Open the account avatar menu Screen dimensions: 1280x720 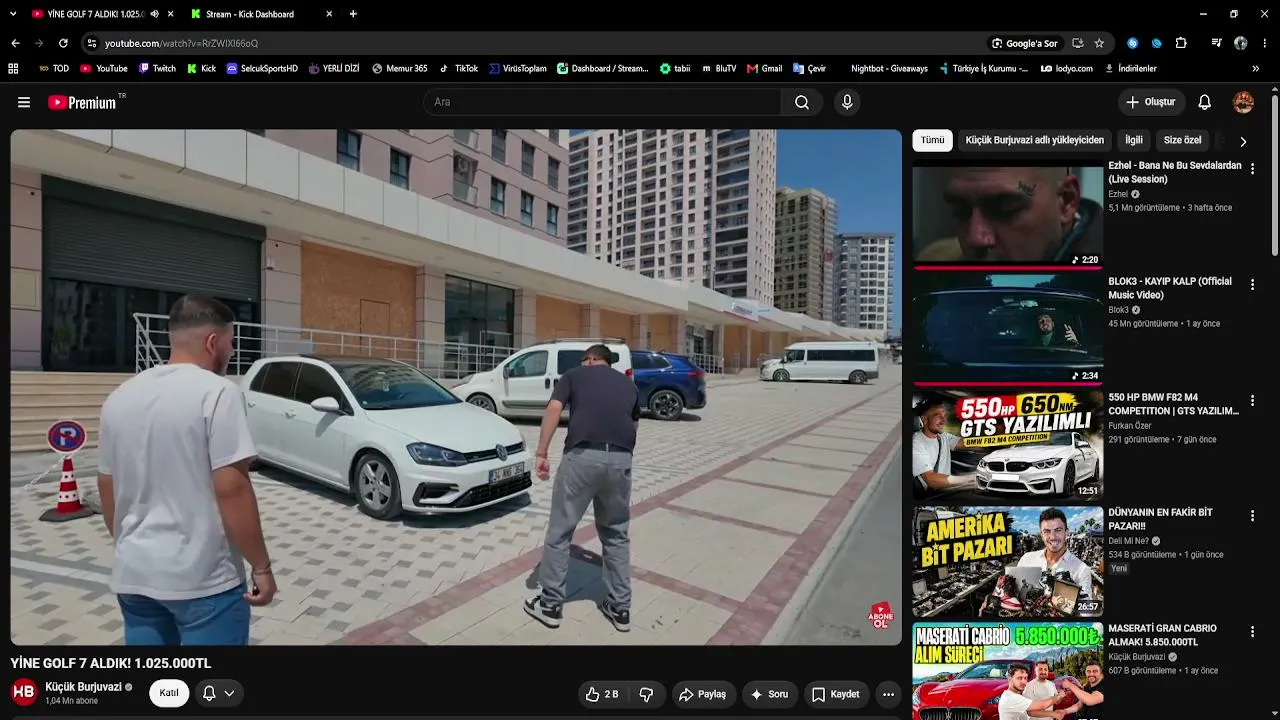pyautogui.click(x=1244, y=102)
